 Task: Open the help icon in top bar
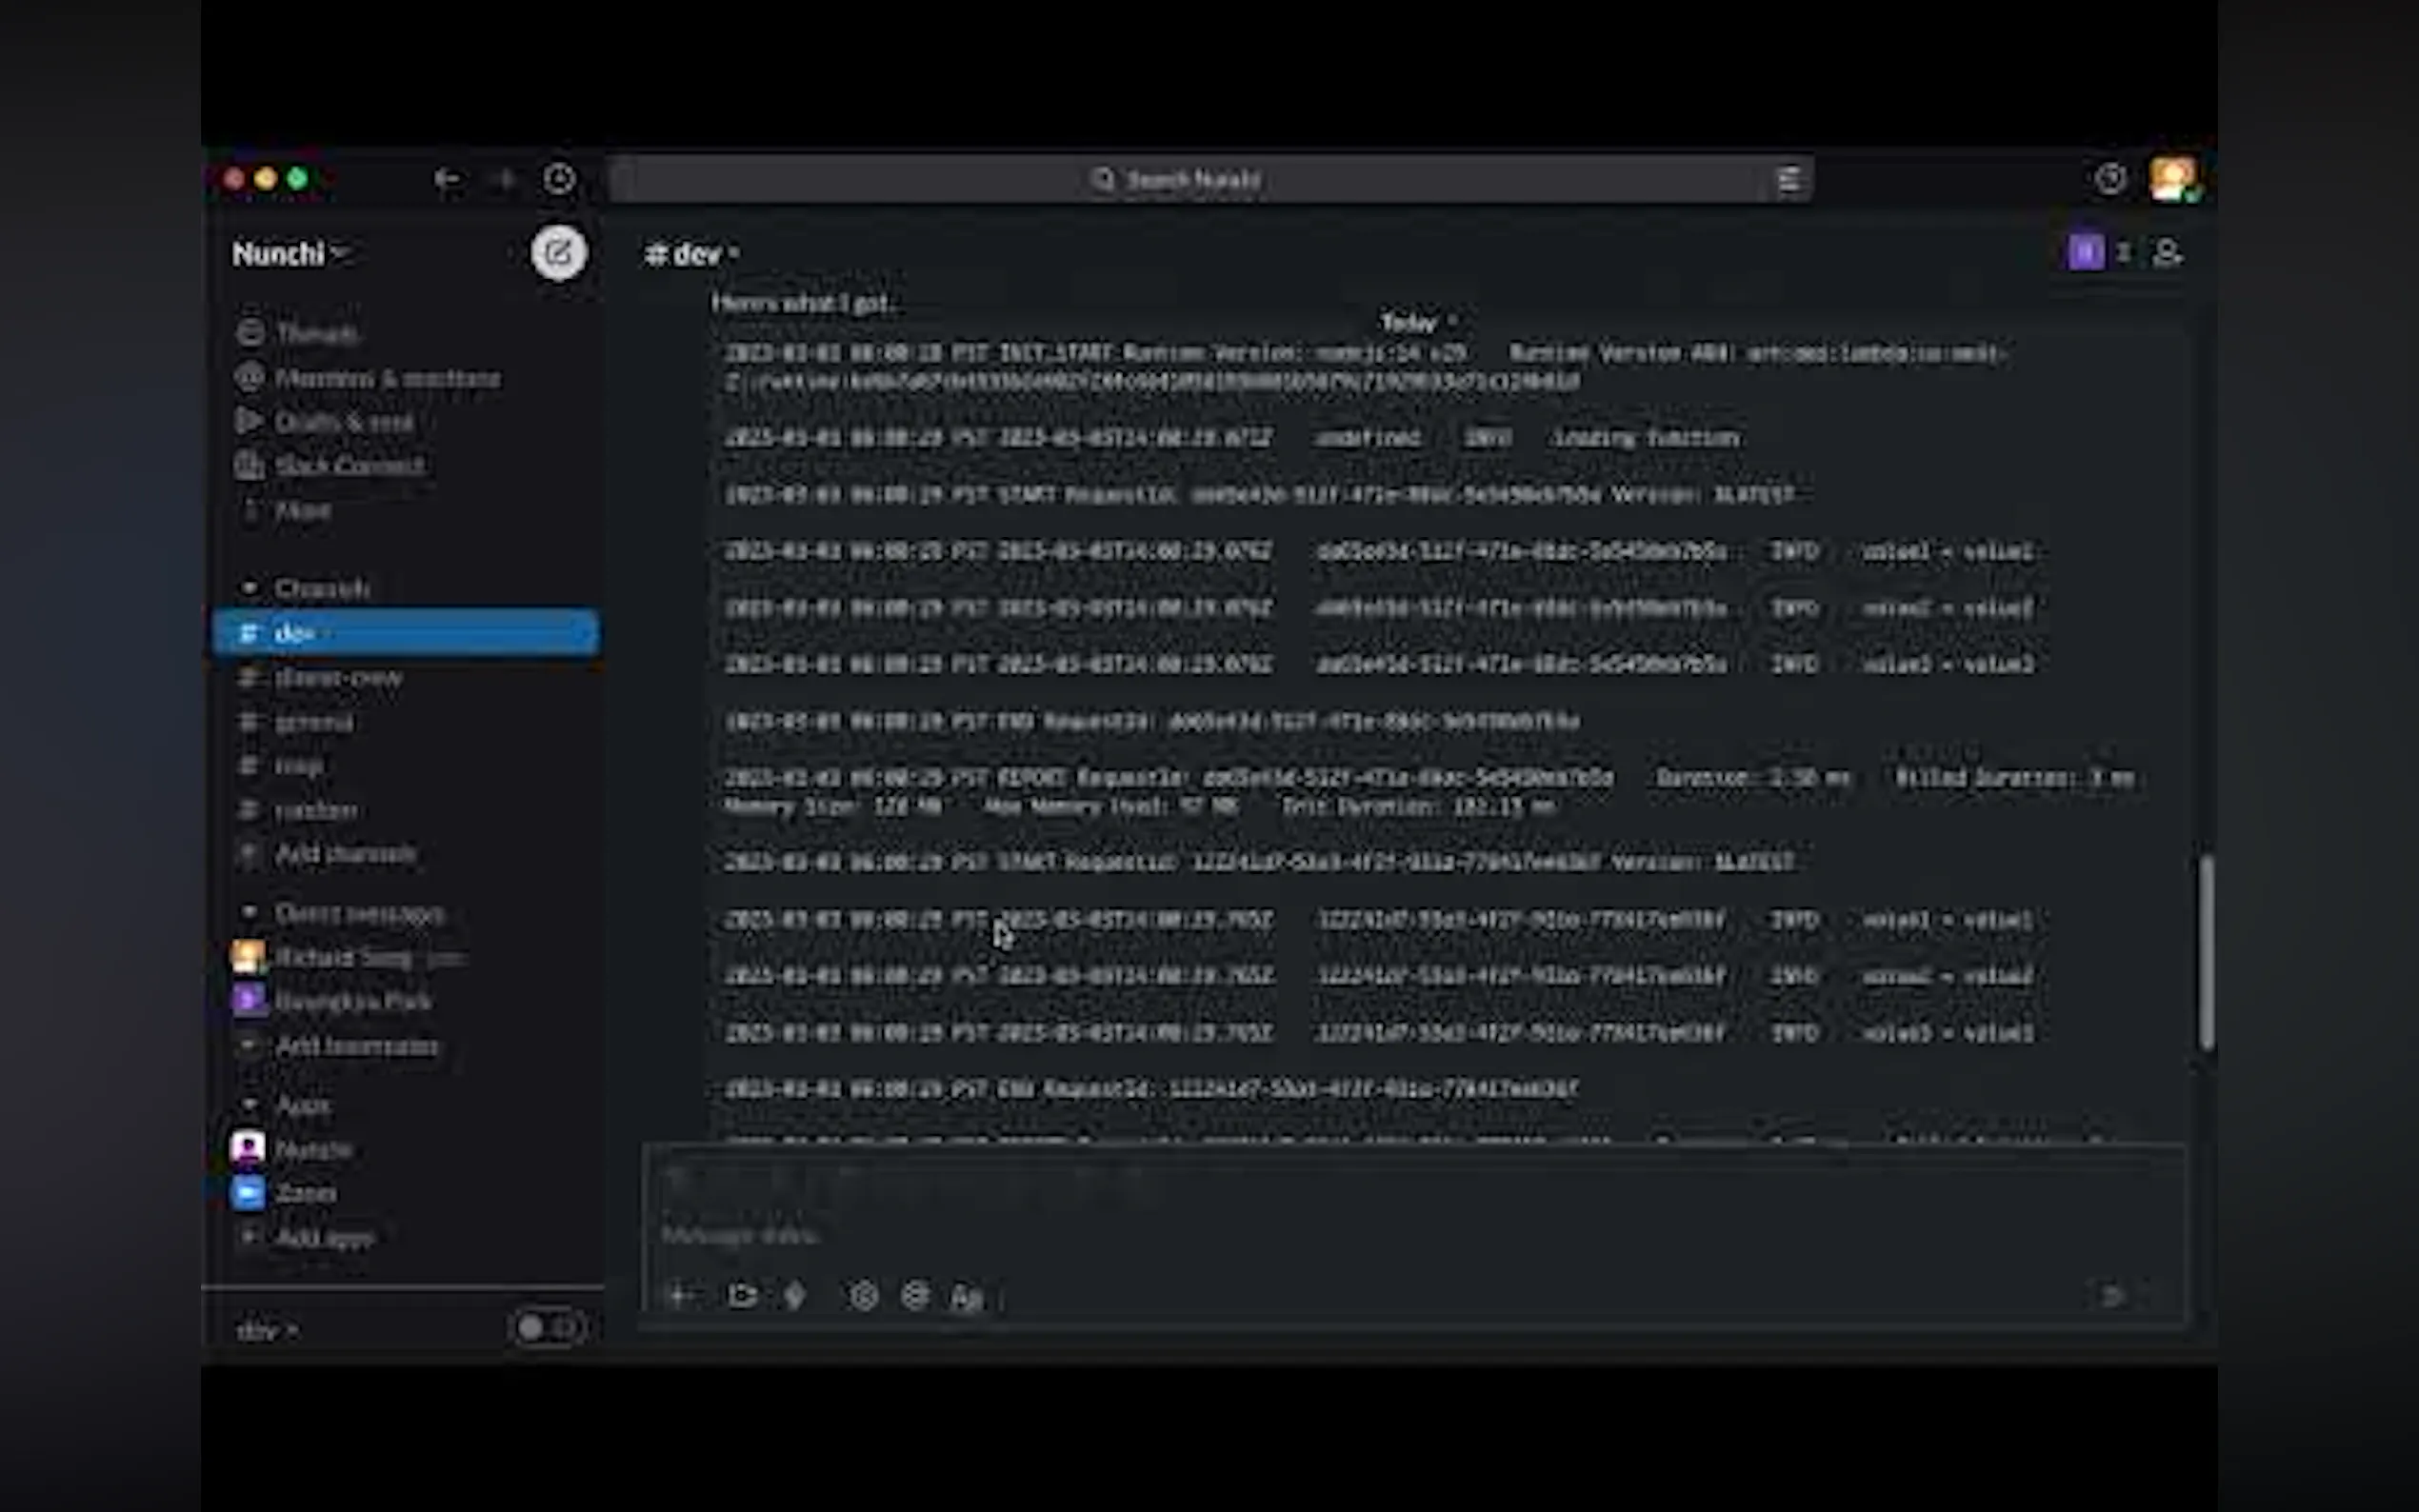2110,179
